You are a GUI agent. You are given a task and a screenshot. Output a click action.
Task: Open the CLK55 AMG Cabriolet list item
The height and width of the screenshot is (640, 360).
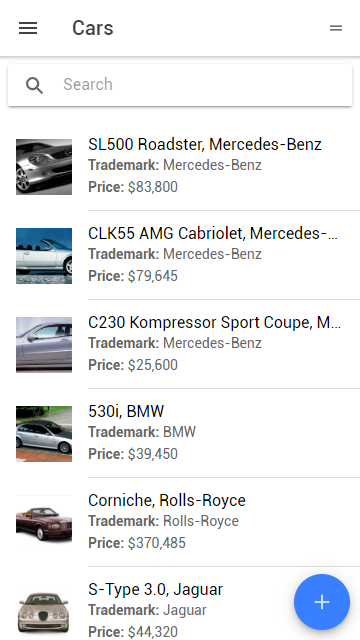click(180, 256)
